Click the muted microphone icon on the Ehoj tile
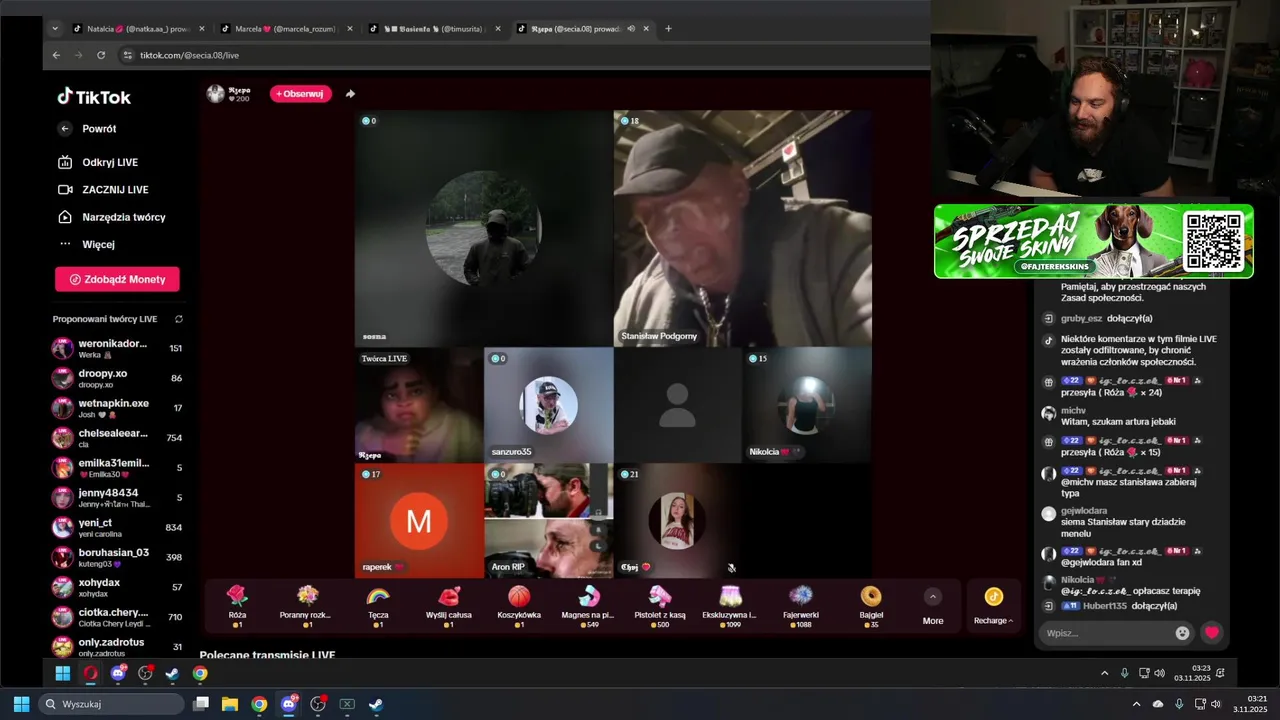Image resolution: width=1280 pixels, height=720 pixels. pyautogui.click(x=731, y=568)
